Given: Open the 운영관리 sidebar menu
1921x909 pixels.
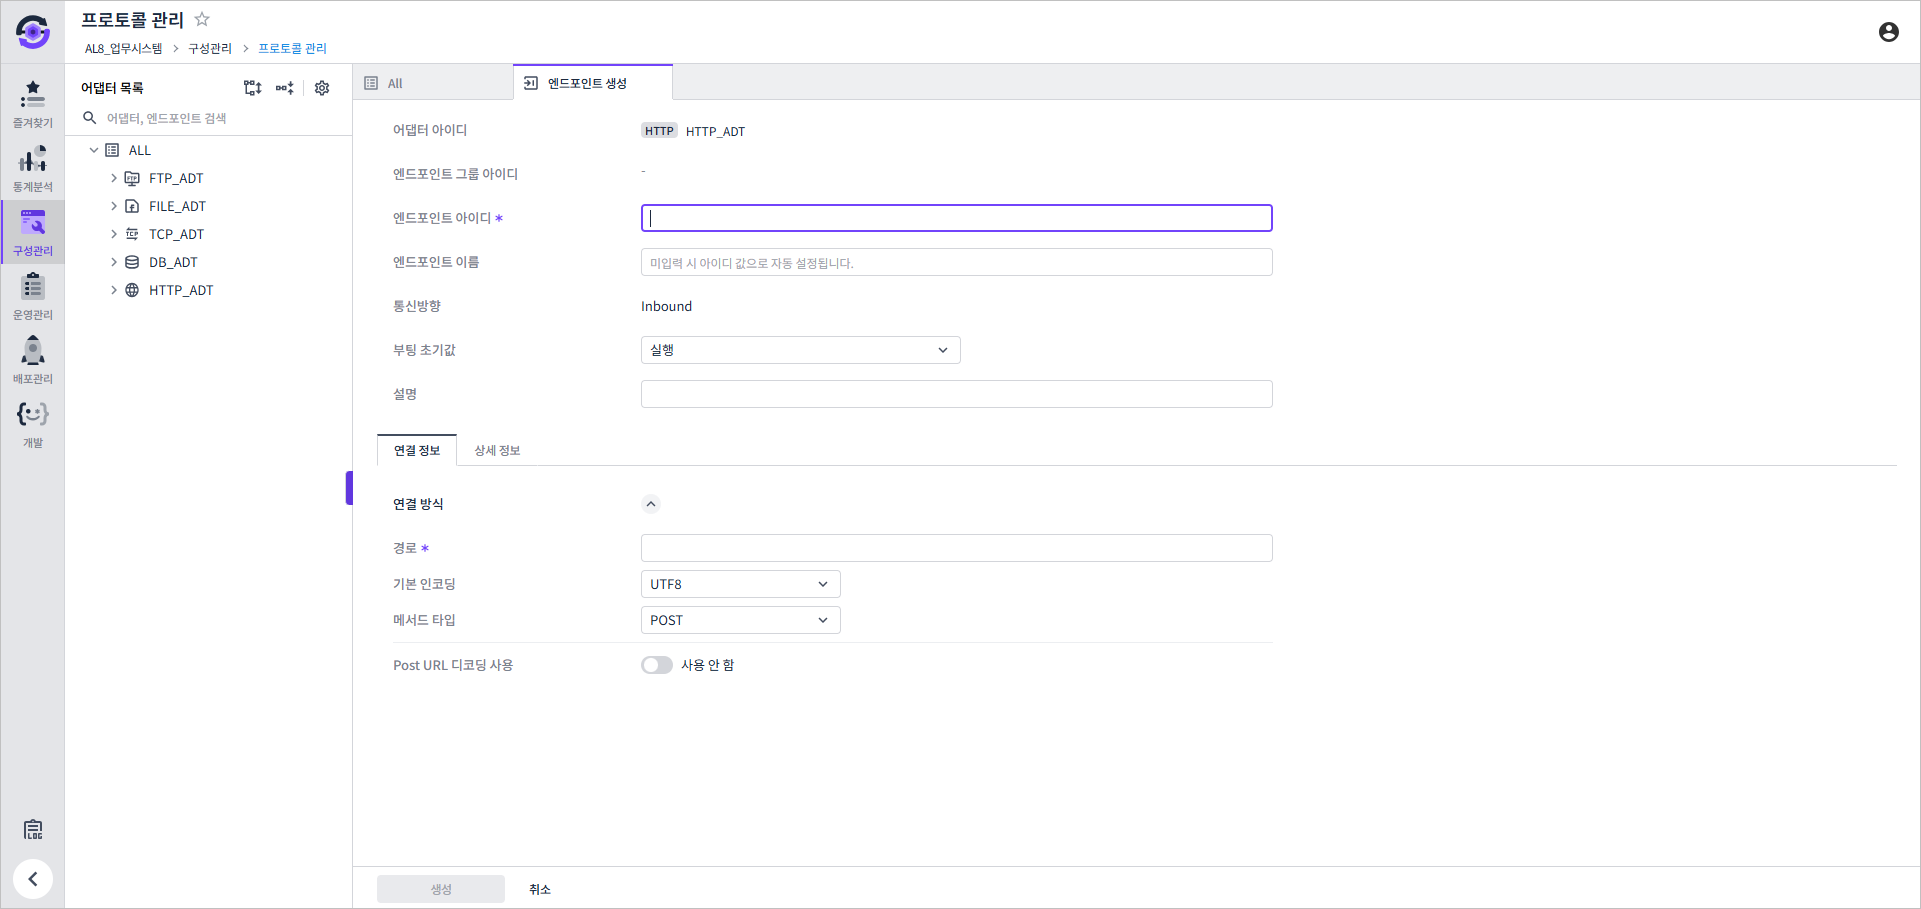Looking at the screenshot, I should coord(33,296).
